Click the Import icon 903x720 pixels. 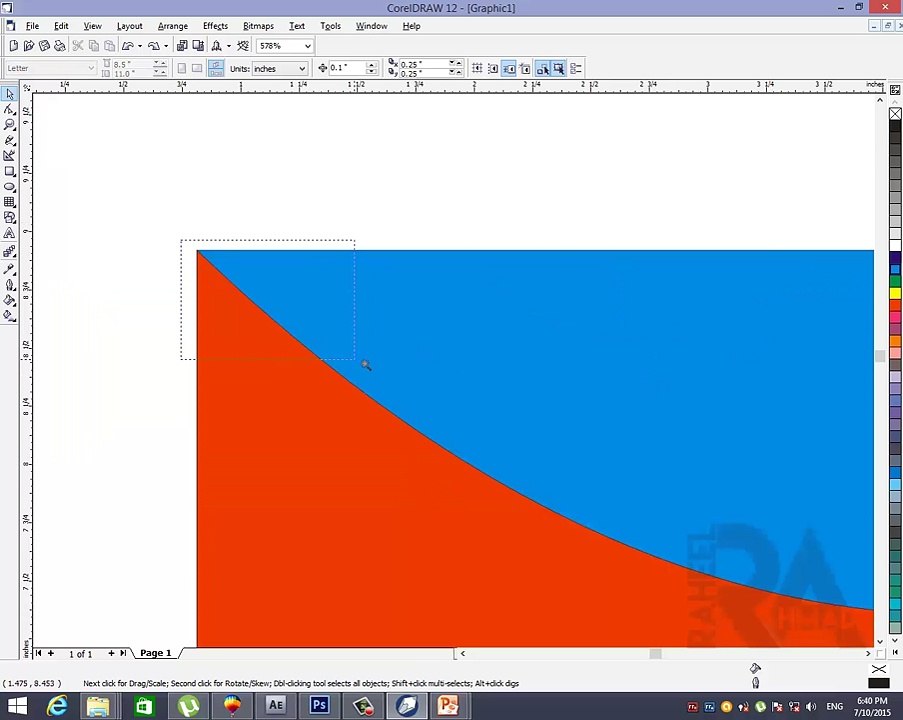182,46
